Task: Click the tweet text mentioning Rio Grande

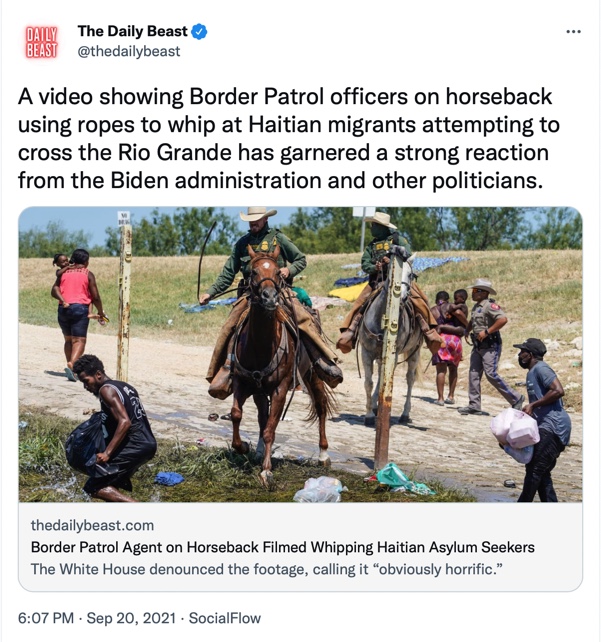Action: click(283, 152)
